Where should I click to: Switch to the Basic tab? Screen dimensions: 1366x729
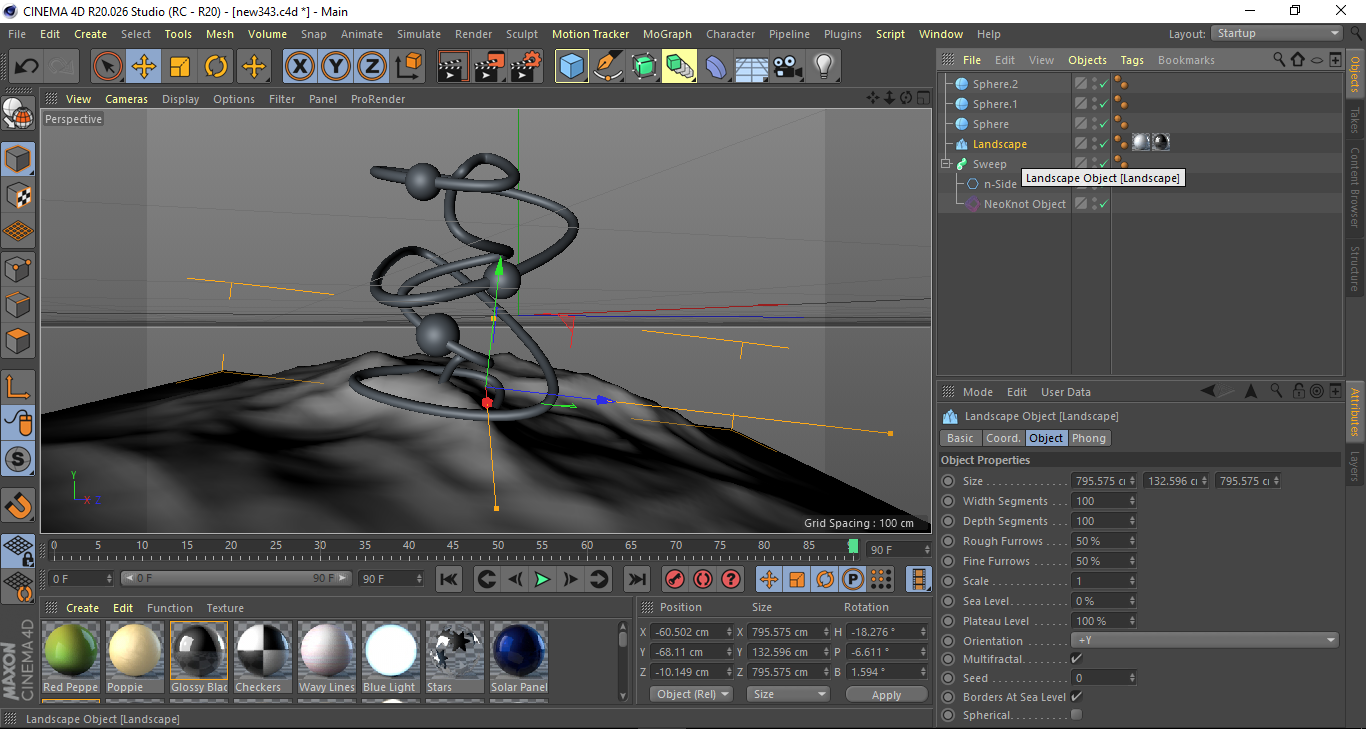point(960,438)
